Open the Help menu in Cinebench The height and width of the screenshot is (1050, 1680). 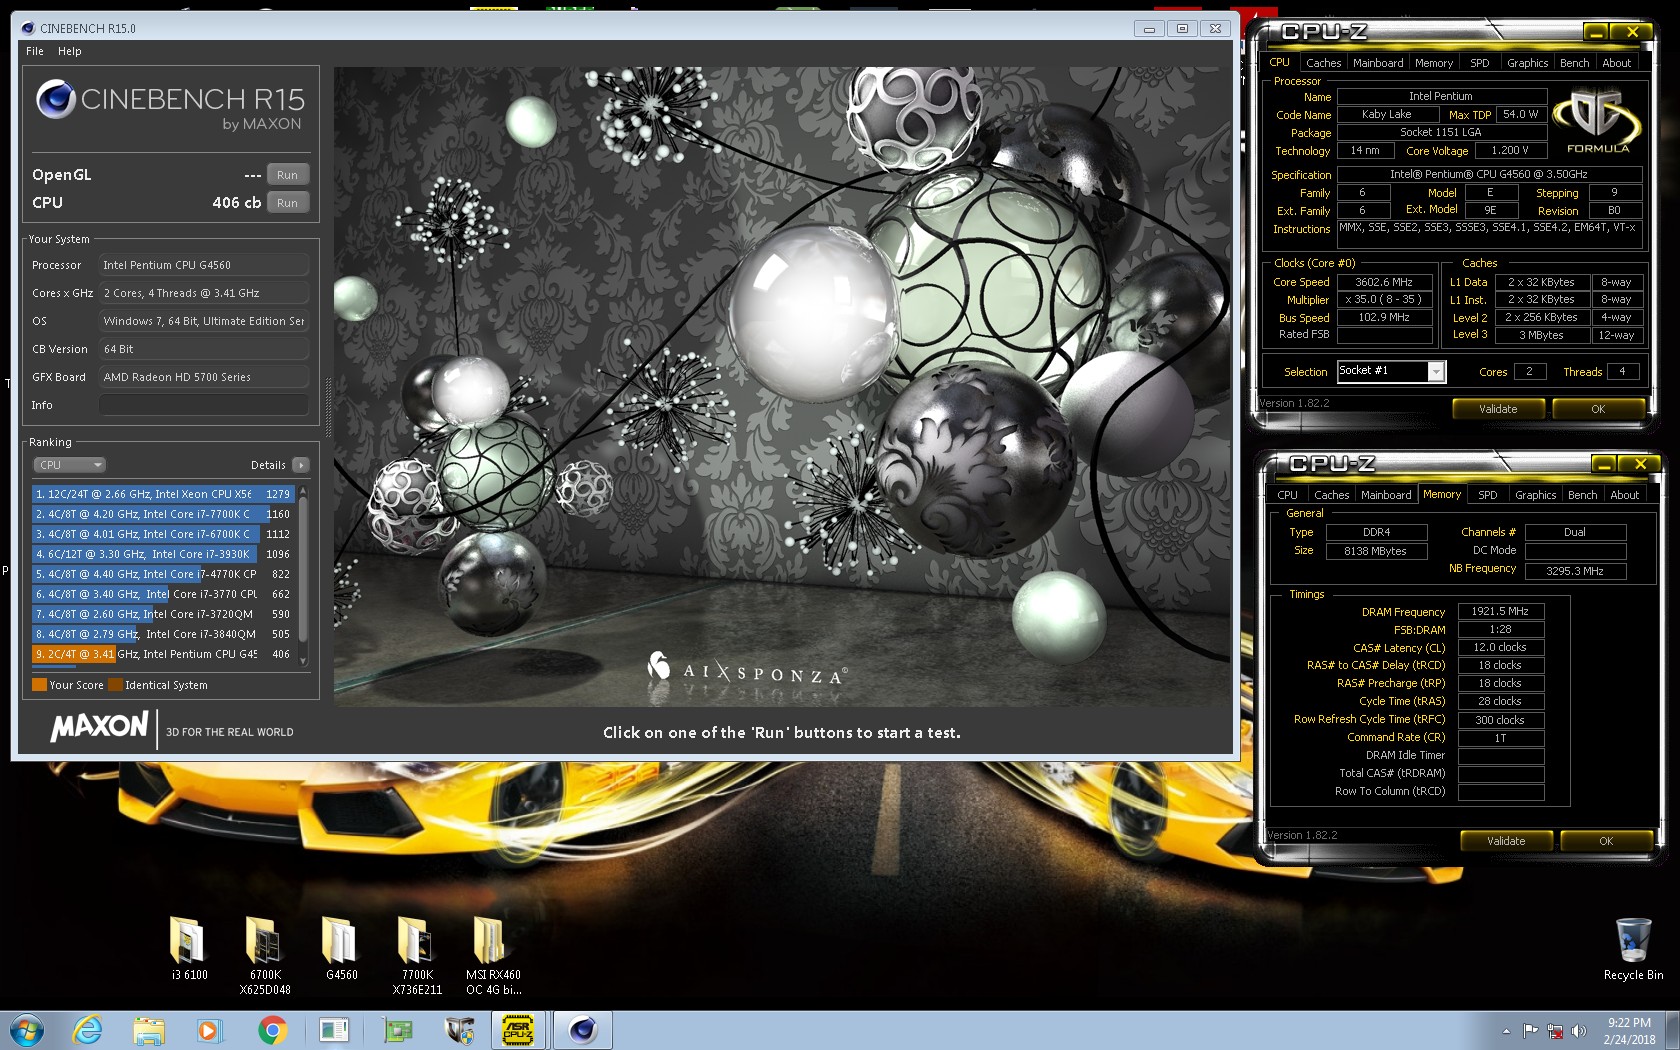(70, 51)
